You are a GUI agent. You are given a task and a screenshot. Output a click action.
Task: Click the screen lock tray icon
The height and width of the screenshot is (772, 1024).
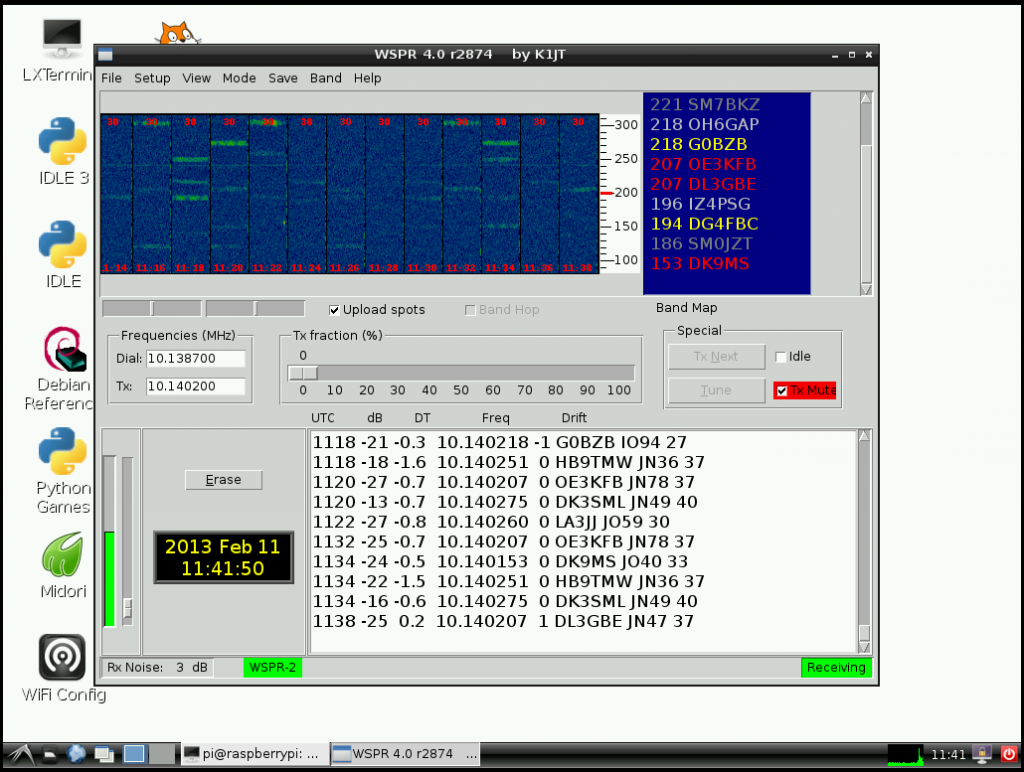(x=981, y=753)
